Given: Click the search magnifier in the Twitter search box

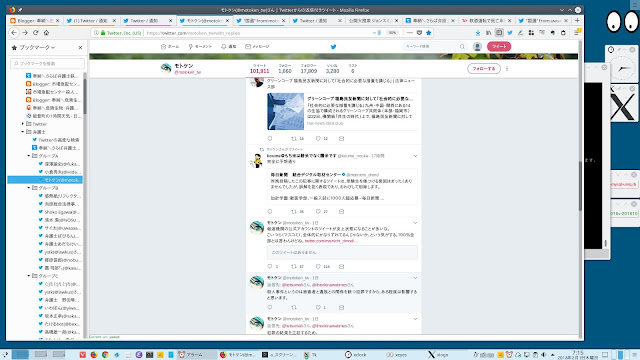Looking at the screenshot, I should pyautogui.click(x=462, y=47).
